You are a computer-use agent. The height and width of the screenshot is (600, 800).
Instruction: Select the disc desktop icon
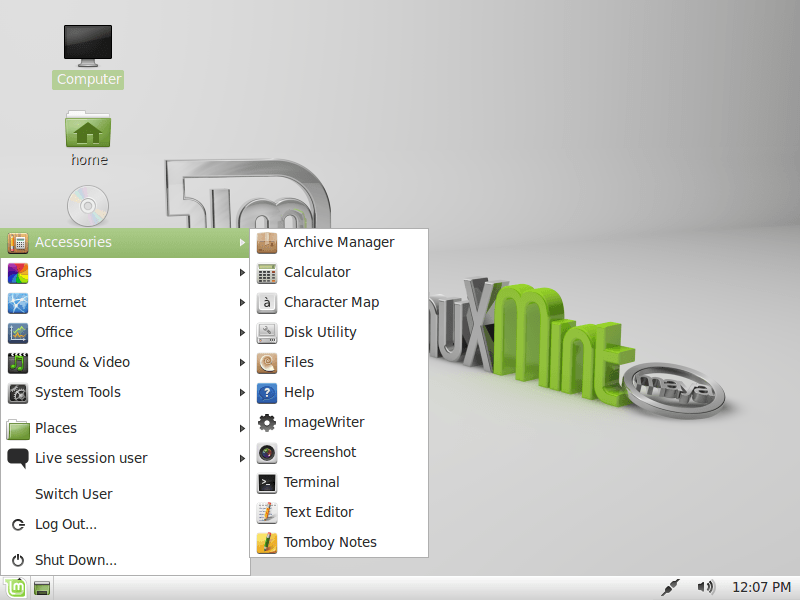(88, 206)
